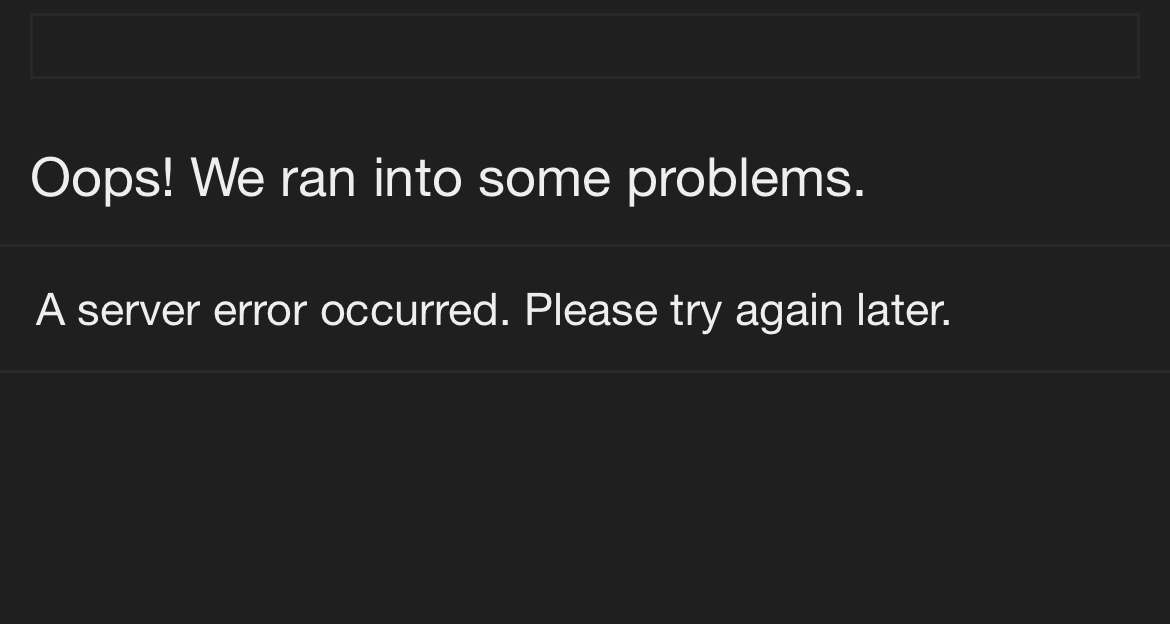Click the word 'server' in the error message
1170x624 pixels.
[x=139, y=311]
